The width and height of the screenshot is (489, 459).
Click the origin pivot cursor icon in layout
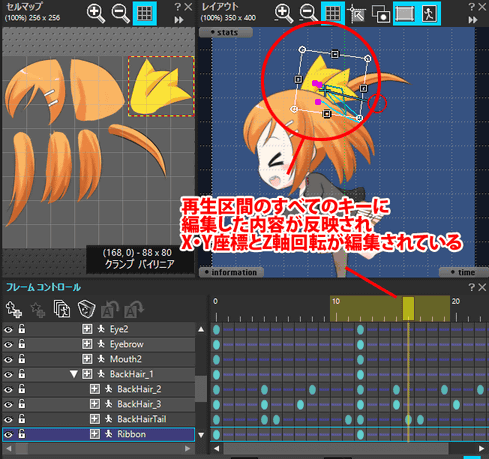click(x=357, y=14)
